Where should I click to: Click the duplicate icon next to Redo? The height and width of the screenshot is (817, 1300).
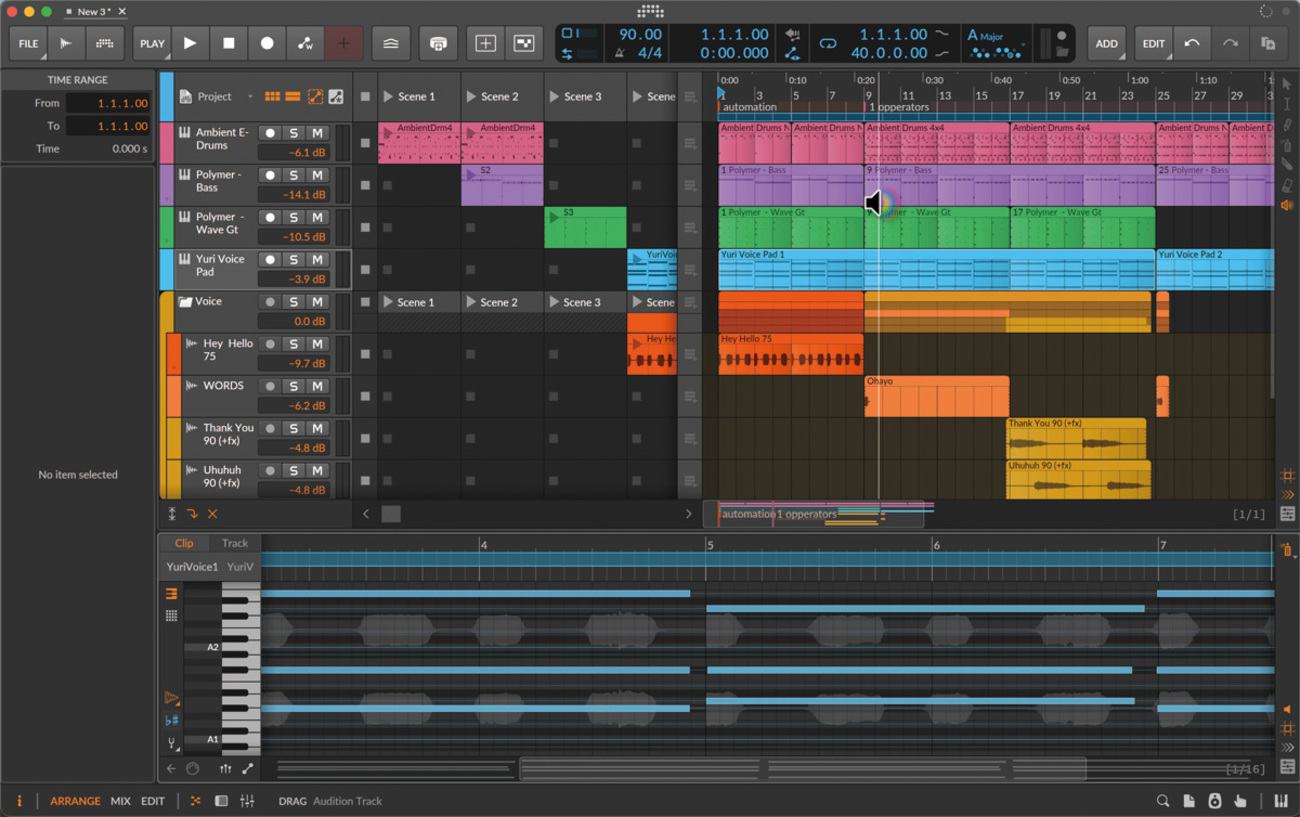1268,44
